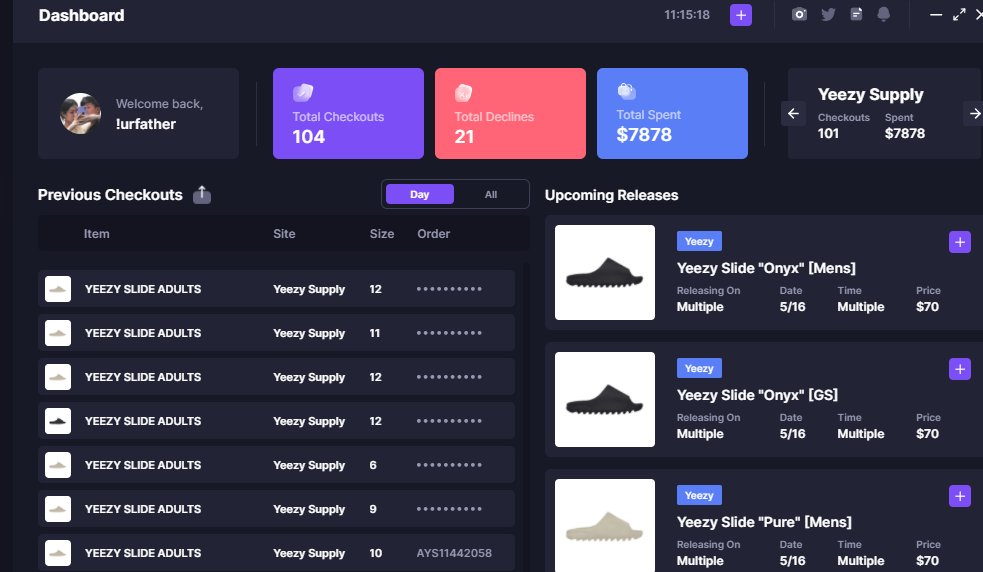Open the Total Declines 21 card
Viewport: 983px width, 572px height.
click(x=510, y=114)
